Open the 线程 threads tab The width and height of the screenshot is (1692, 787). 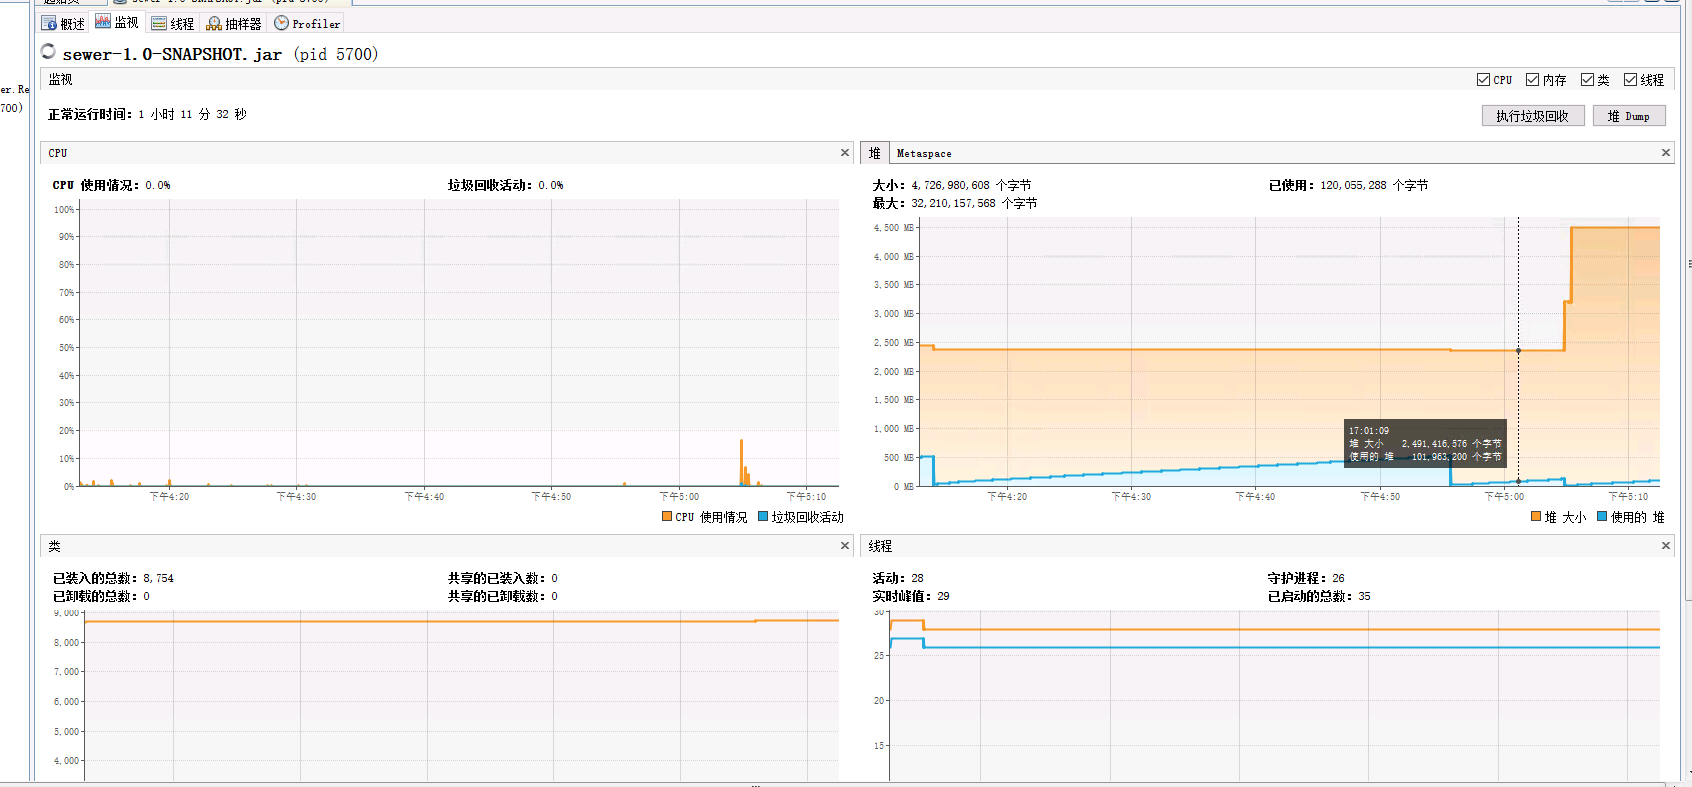[x=173, y=23]
